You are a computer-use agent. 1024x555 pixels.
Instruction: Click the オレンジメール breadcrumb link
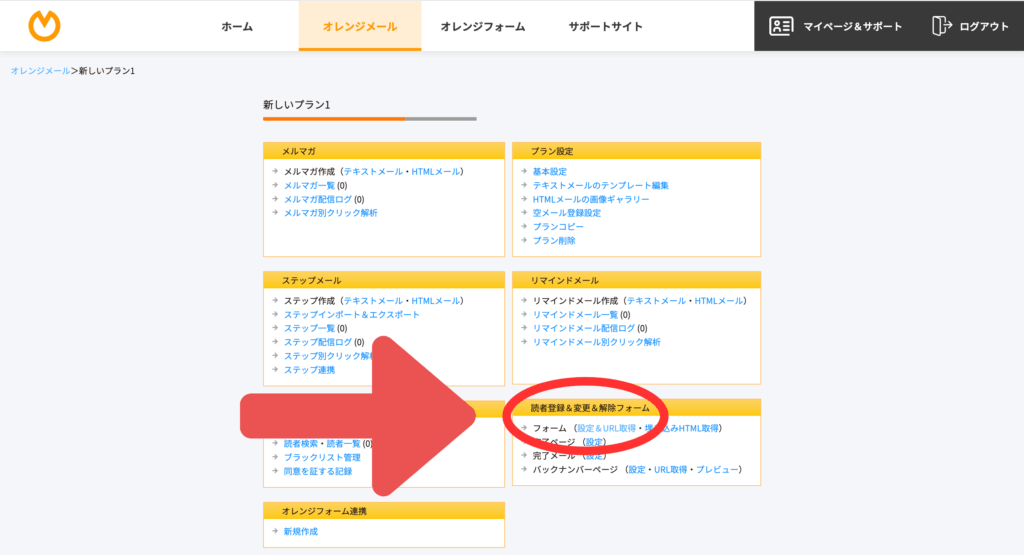point(40,71)
